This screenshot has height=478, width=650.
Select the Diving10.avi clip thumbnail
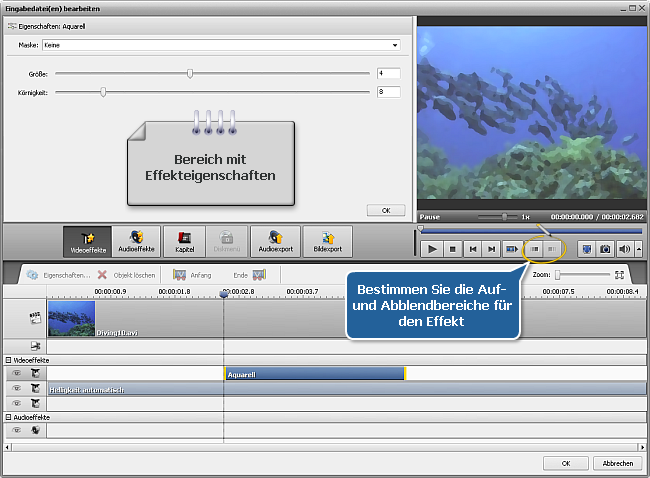[x=71, y=318]
